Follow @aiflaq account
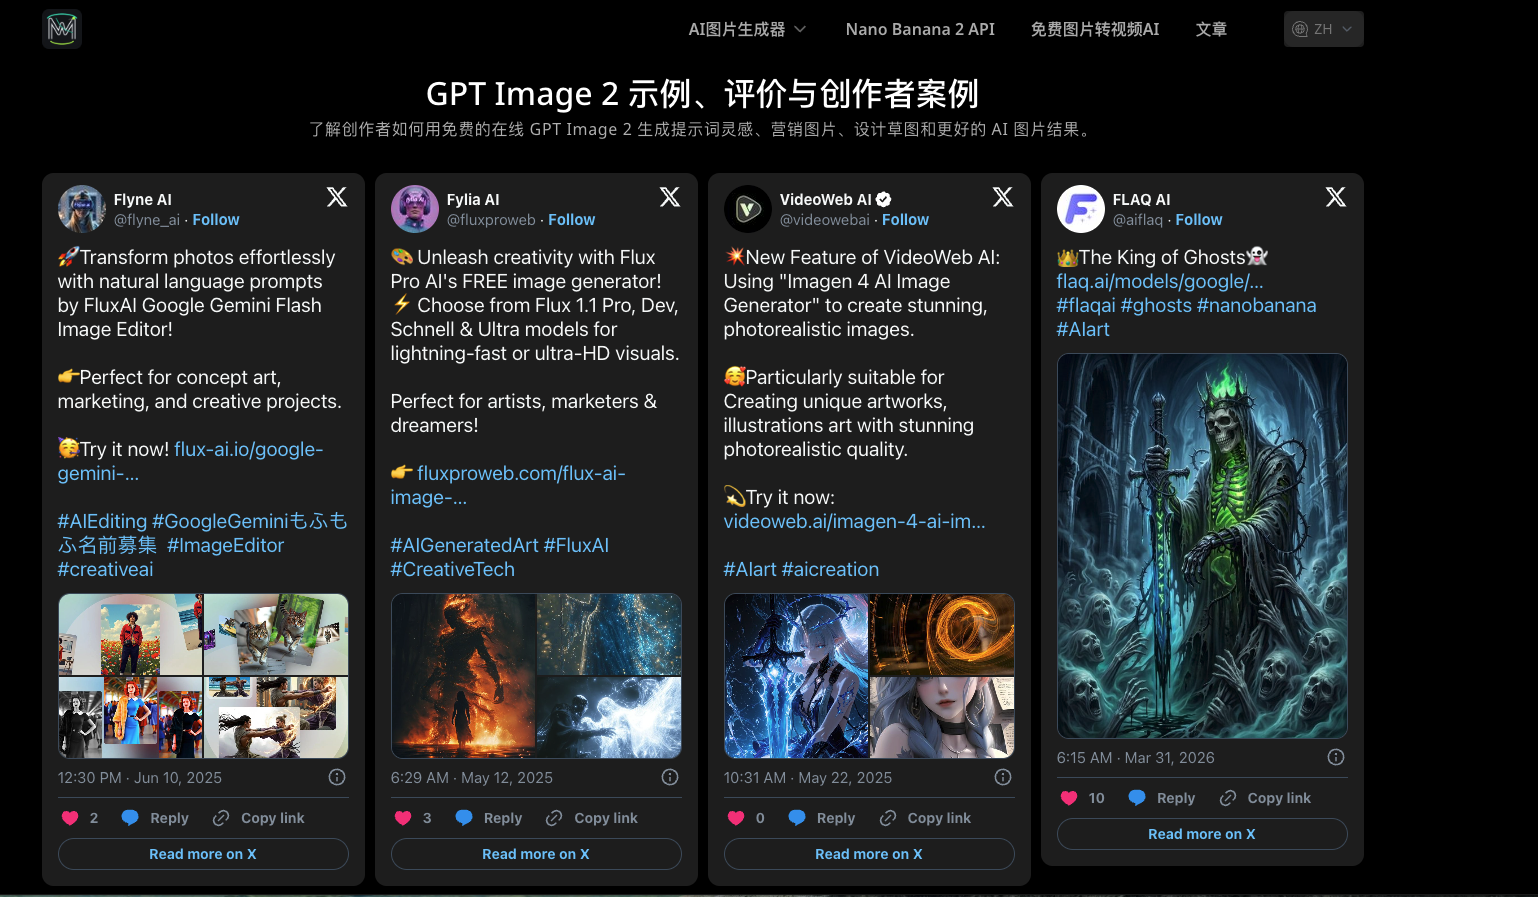 (1199, 220)
